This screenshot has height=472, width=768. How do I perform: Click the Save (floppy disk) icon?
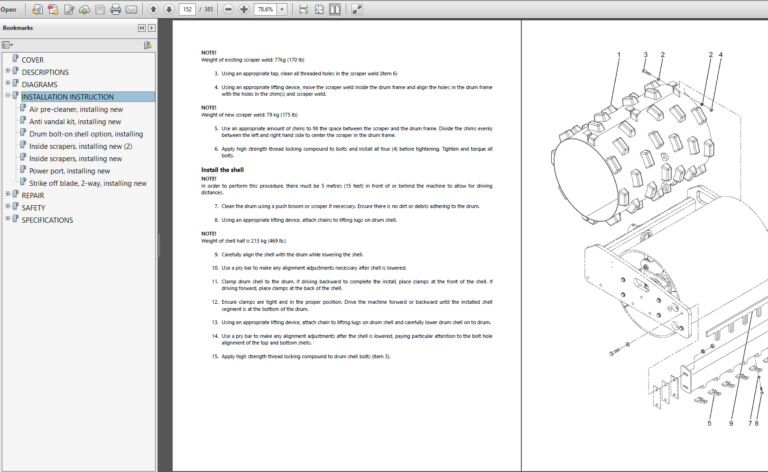coord(100,9)
